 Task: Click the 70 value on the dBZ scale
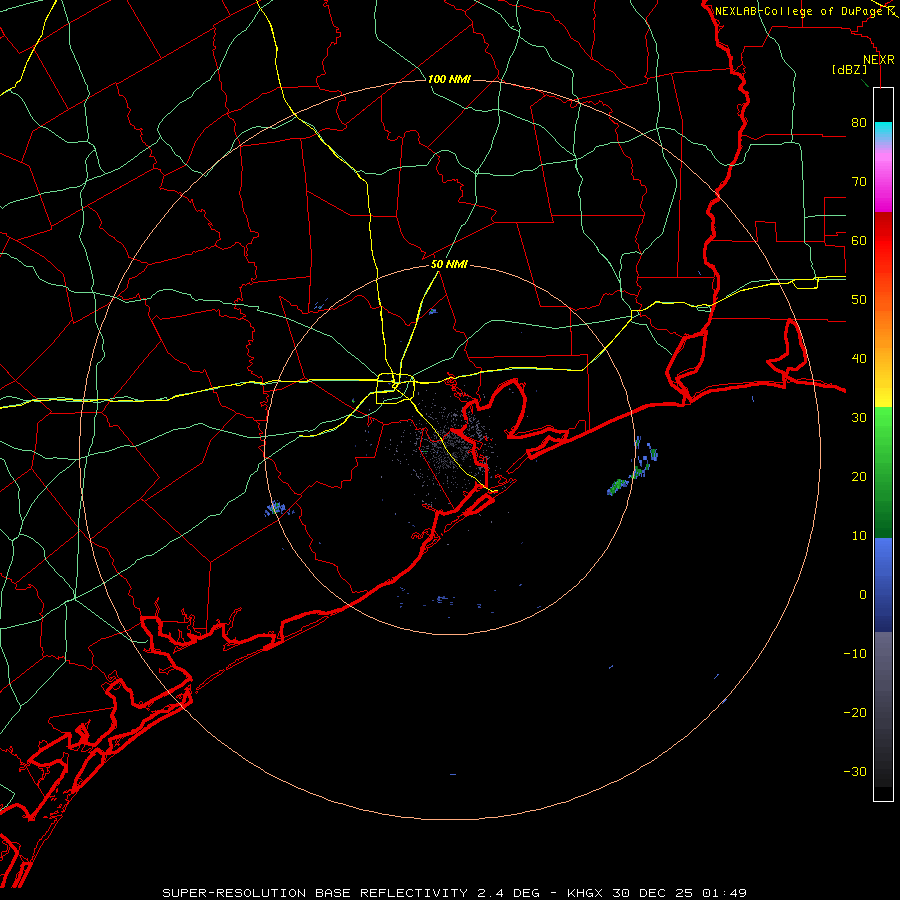pos(859,181)
